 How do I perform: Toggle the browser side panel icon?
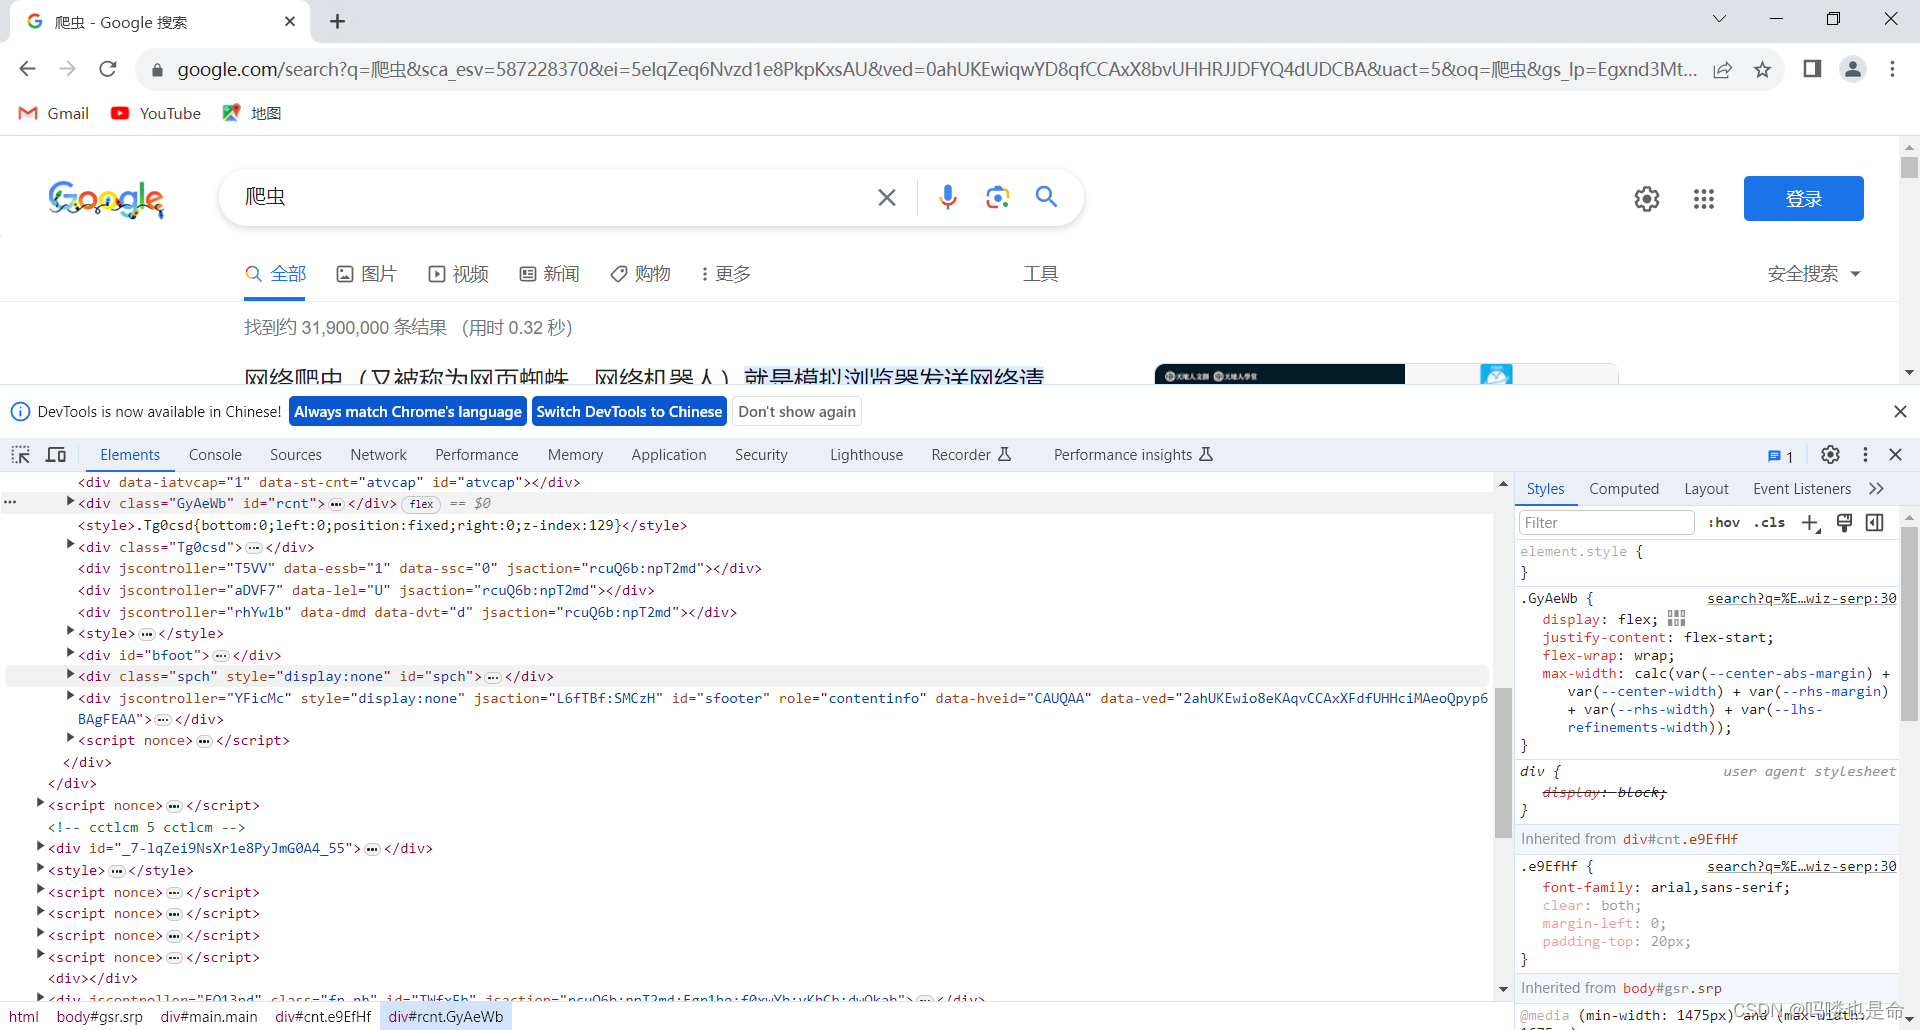(1812, 69)
